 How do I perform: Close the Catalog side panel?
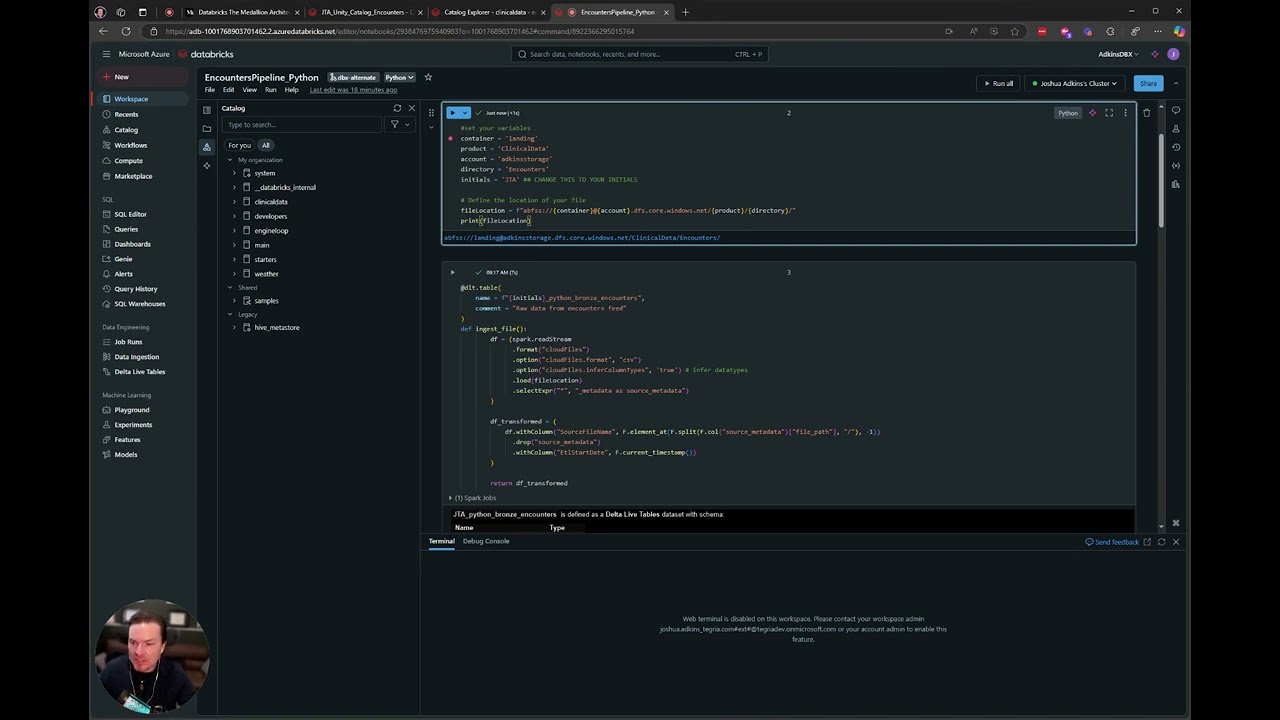point(411,108)
